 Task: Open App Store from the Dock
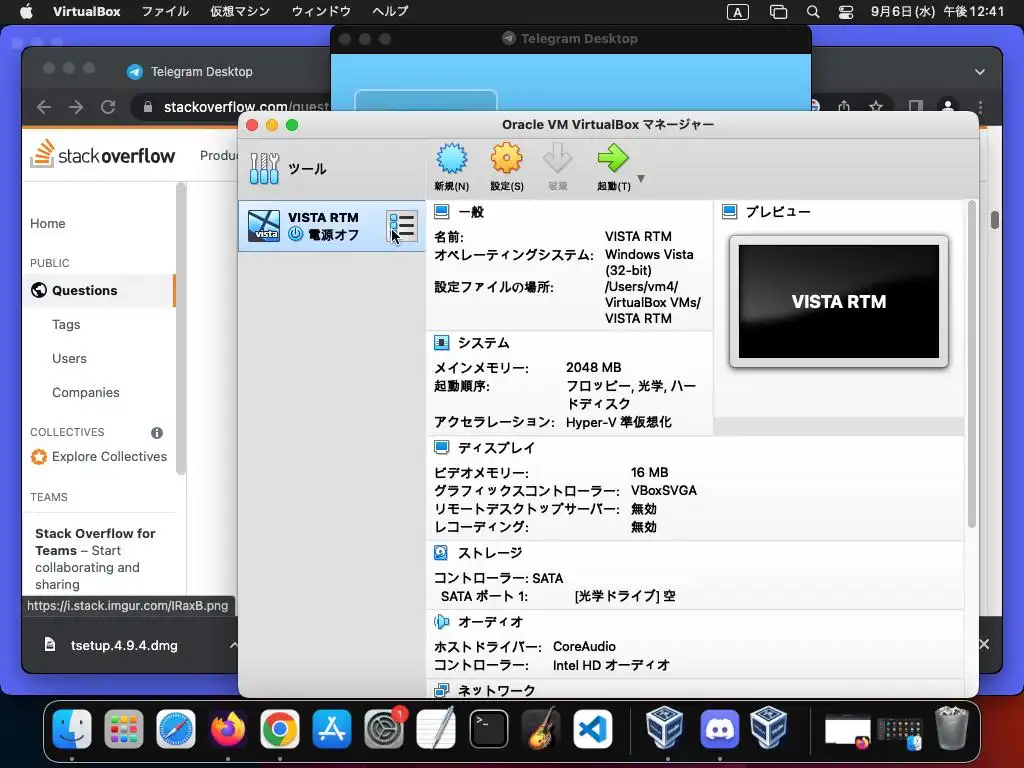pyautogui.click(x=332, y=729)
